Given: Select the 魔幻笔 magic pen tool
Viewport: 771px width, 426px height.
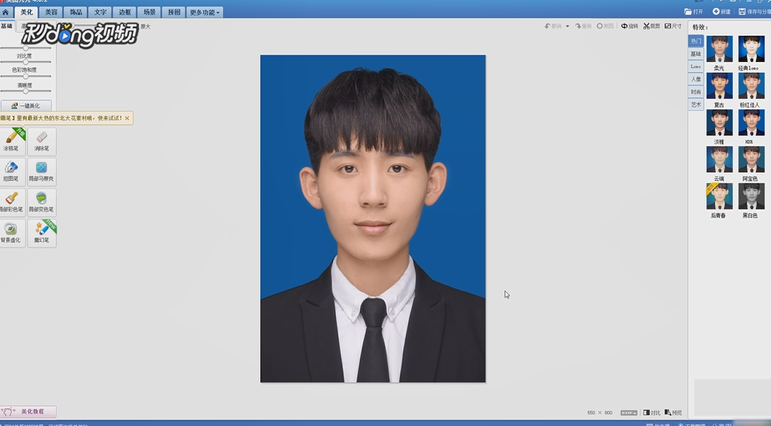Looking at the screenshot, I should (x=42, y=233).
